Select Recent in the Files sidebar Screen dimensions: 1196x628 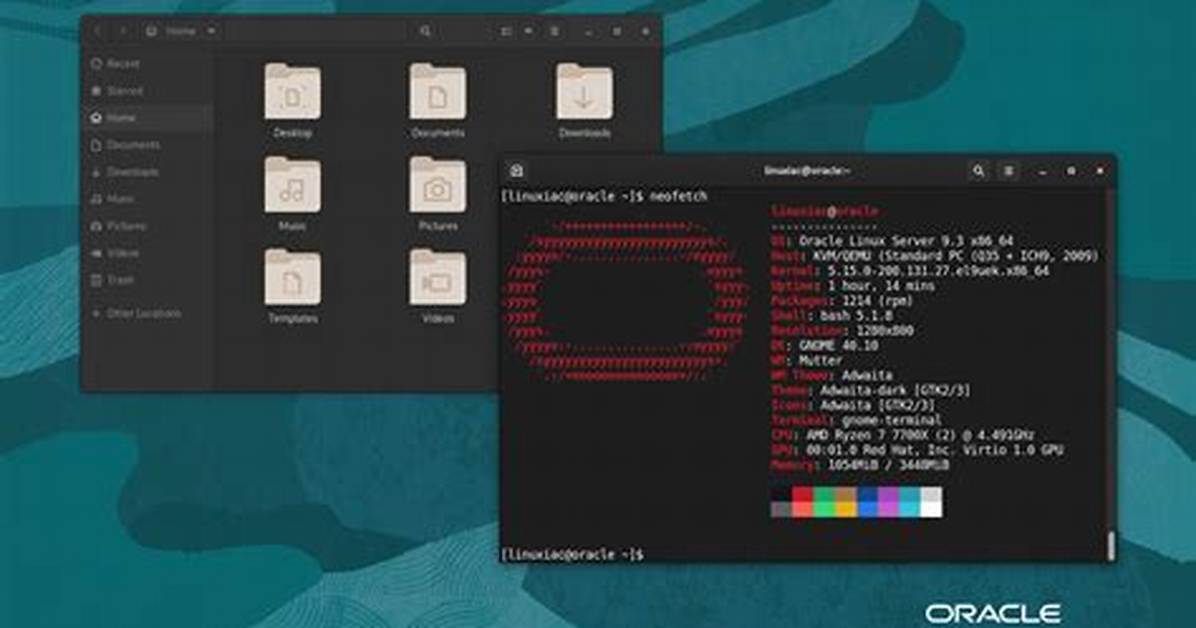147,64
